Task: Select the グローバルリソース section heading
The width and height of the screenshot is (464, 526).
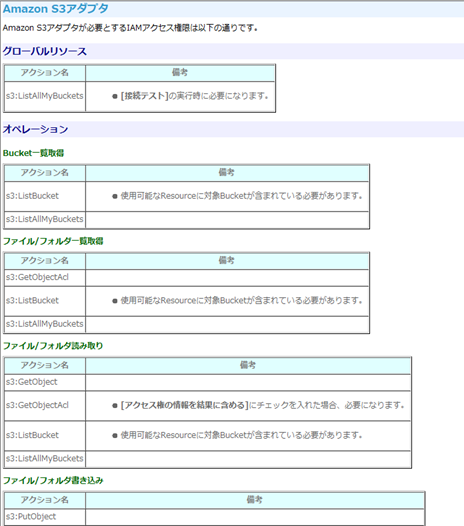Action: (x=45, y=51)
